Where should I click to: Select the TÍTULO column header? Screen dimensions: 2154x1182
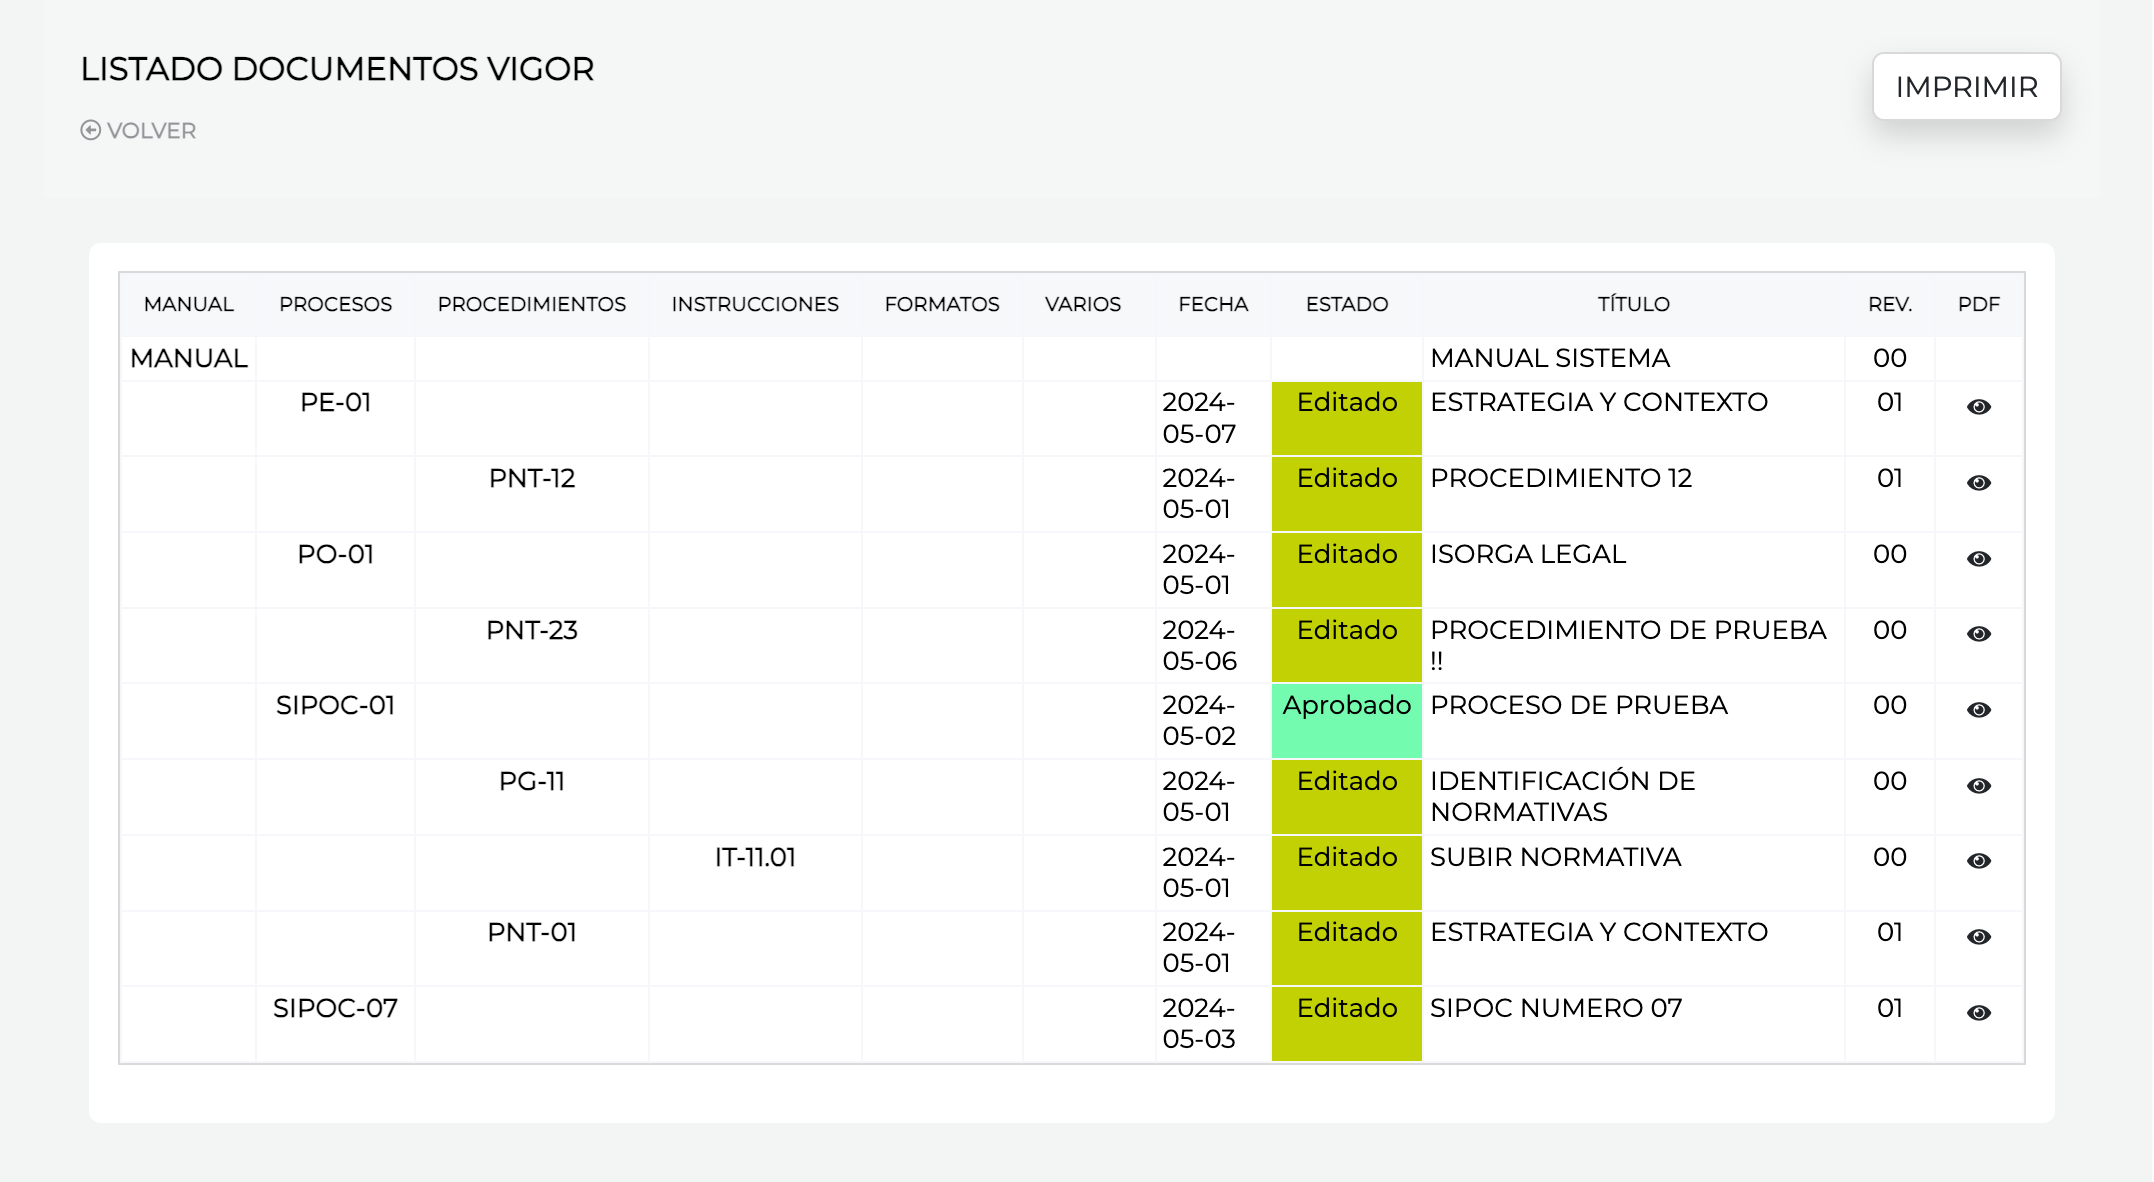[x=1633, y=304]
